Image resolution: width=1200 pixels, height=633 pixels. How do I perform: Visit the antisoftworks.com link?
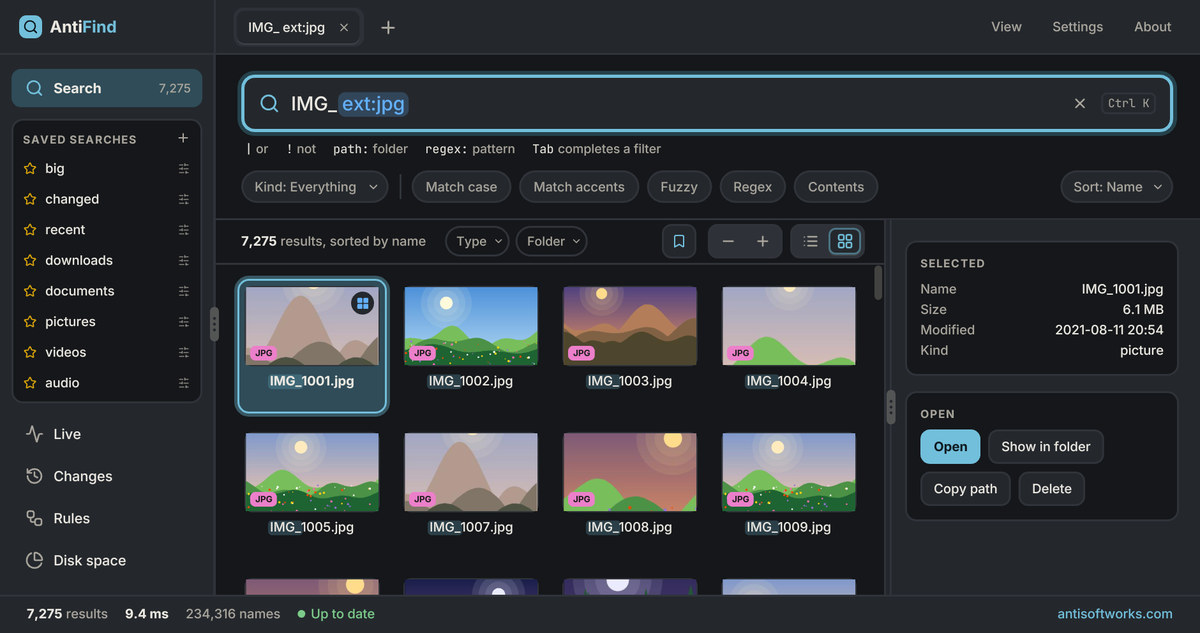point(1115,614)
